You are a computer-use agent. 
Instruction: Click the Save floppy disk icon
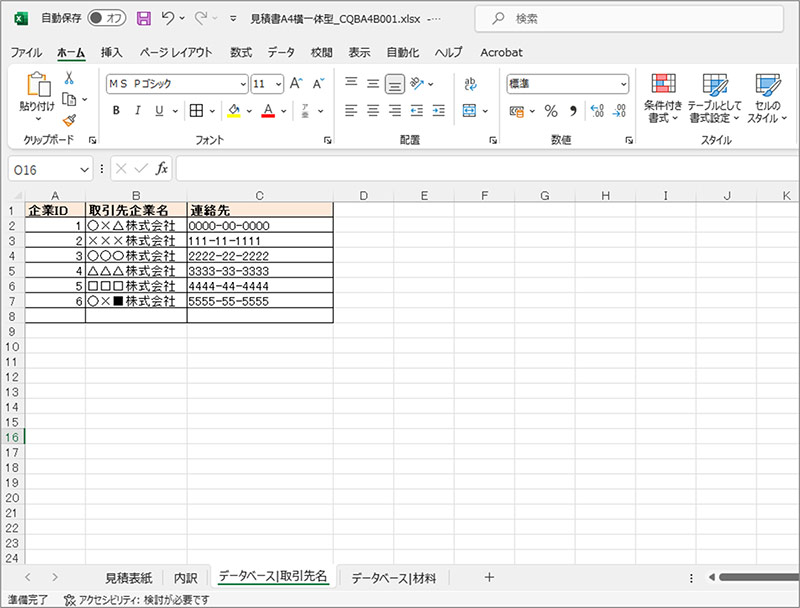[x=144, y=19]
